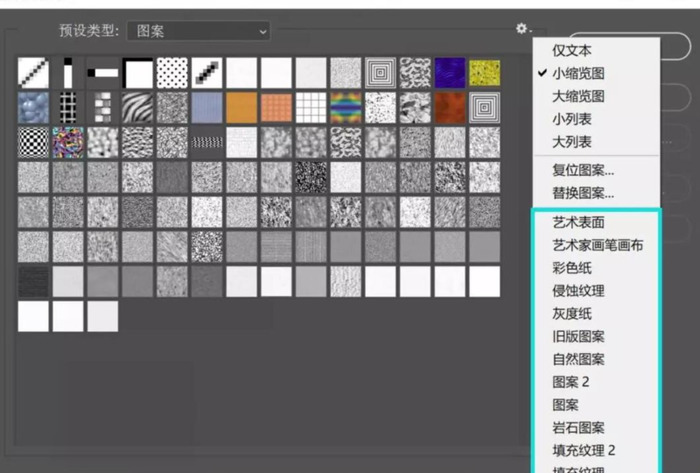Load the 灰度纸 pattern set

click(571, 314)
